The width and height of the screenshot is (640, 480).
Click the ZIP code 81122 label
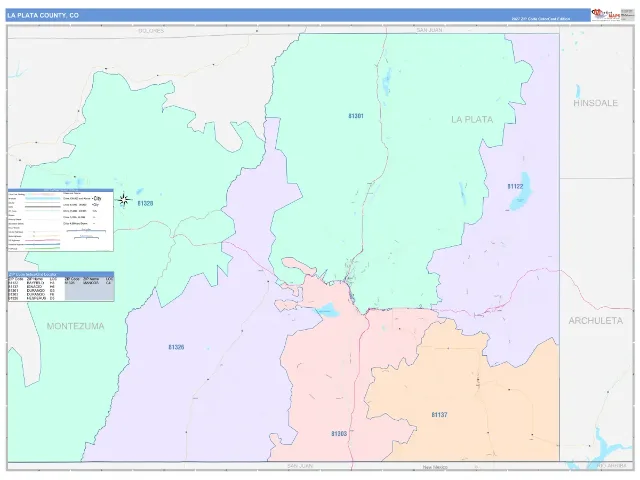click(515, 187)
